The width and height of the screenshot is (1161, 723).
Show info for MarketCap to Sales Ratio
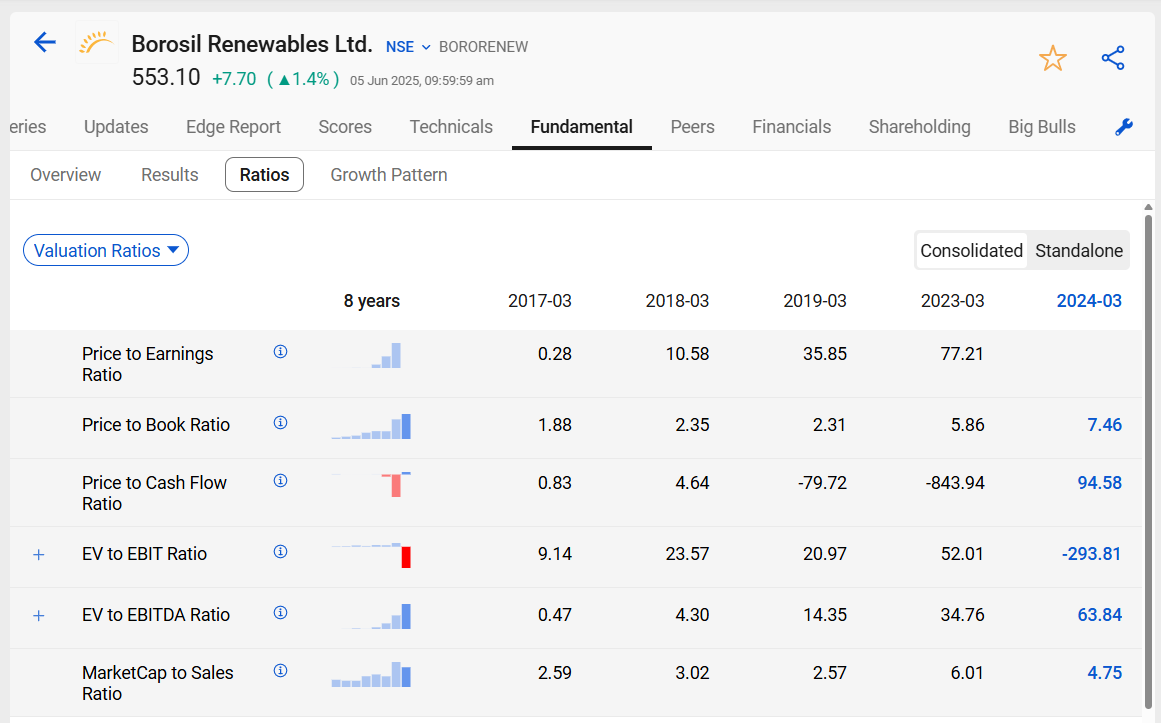[x=281, y=670]
